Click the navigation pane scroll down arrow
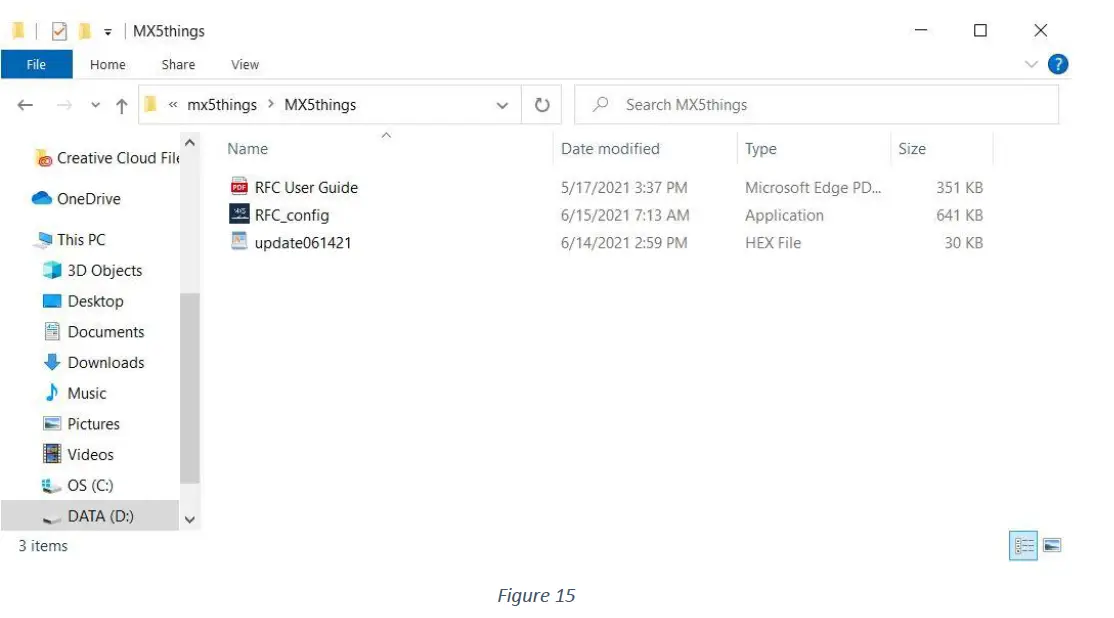The image size is (1114, 618). click(190, 520)
